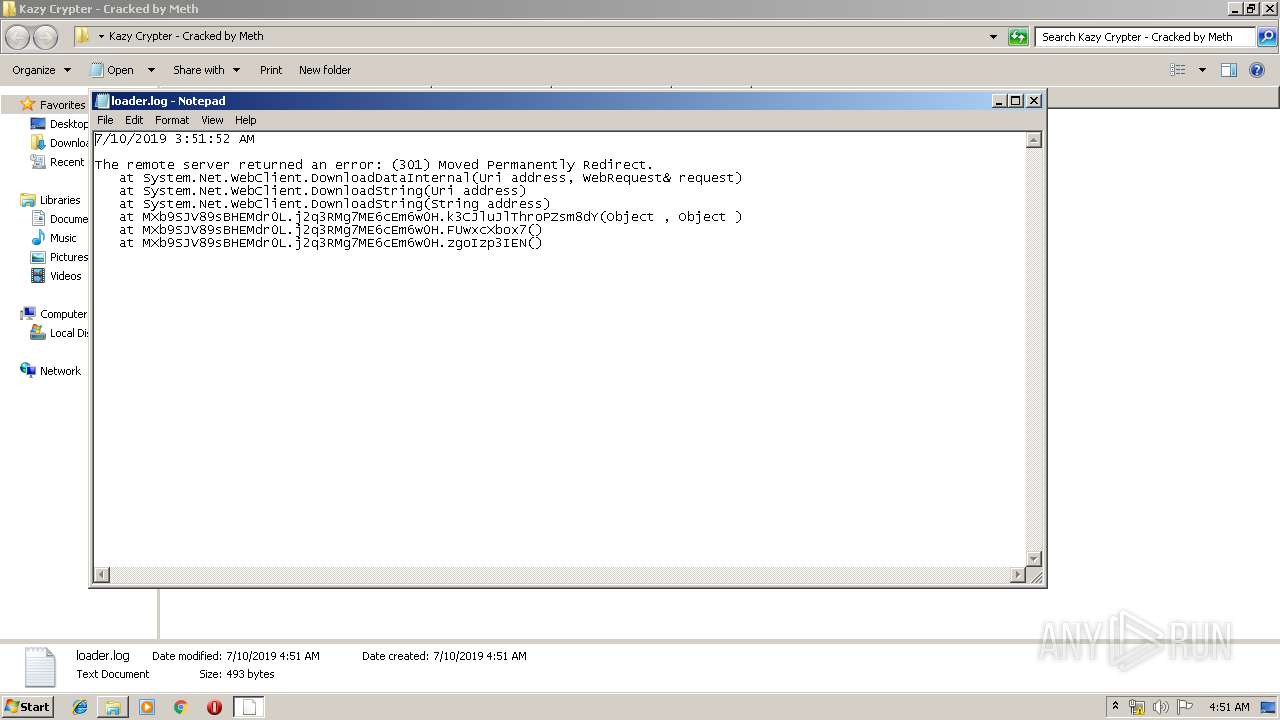Viewport: 1280px width, 720px height.
Task: Select Favorites in the navigation pane
Action: [x=53, y=105]
